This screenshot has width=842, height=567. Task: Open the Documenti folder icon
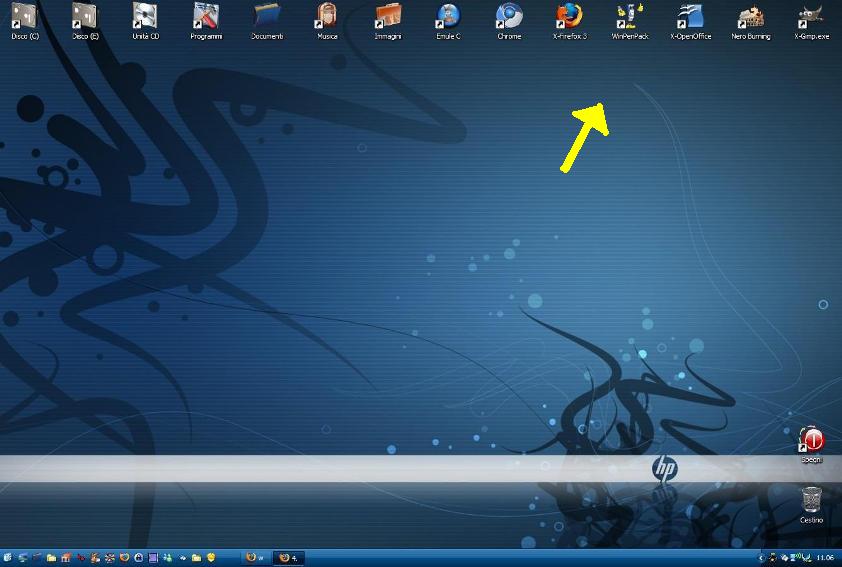[x=267, y=17]
